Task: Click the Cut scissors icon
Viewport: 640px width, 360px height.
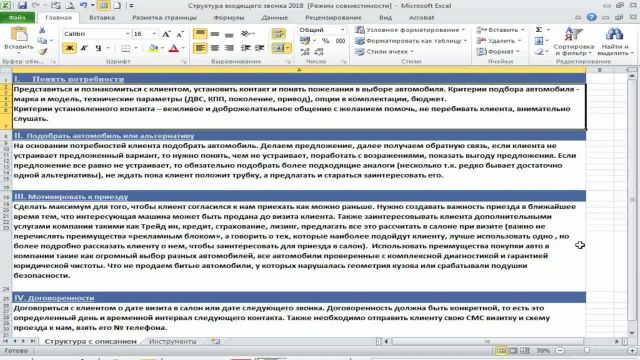Action: coord(42,30)
